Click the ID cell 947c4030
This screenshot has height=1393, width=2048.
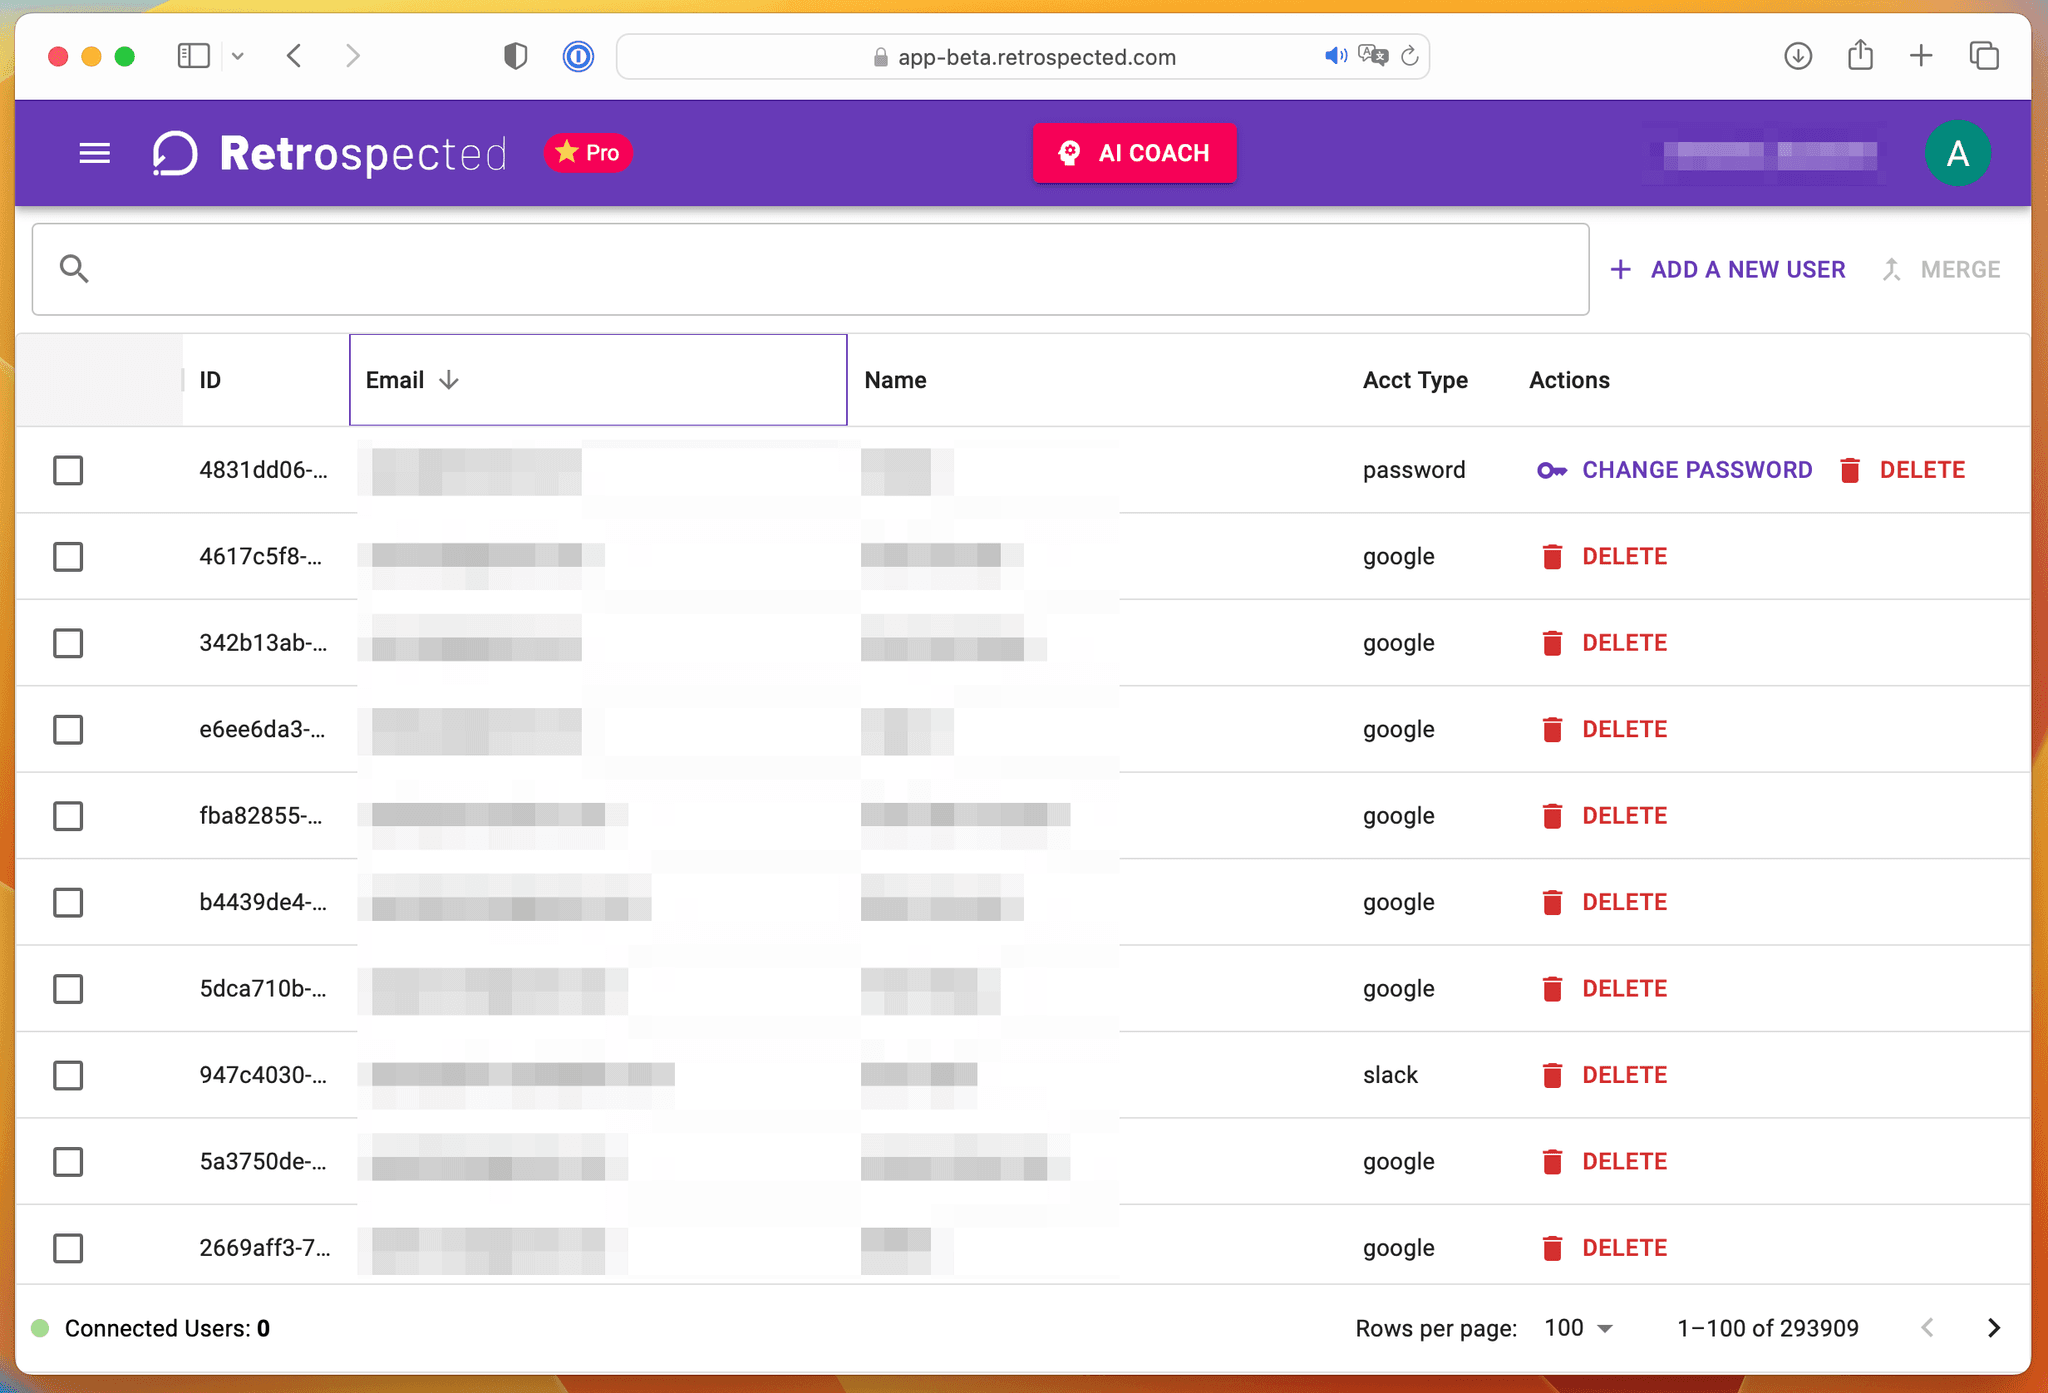click(263, 1075)
